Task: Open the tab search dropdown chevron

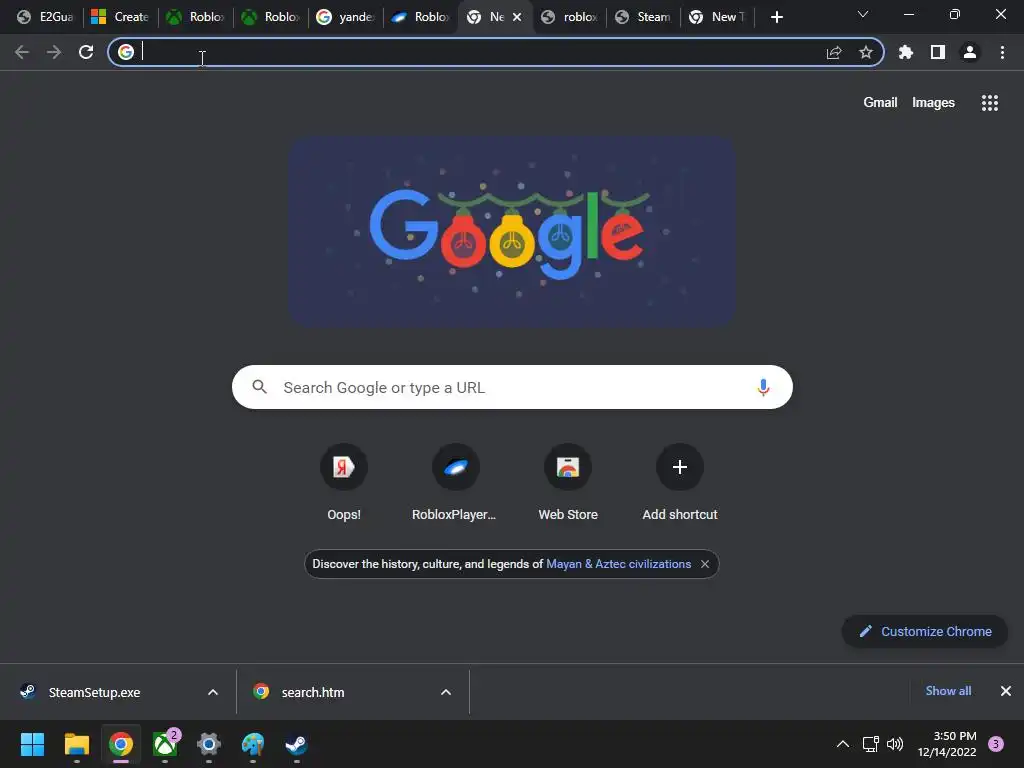Action: (x=863, y=14)
